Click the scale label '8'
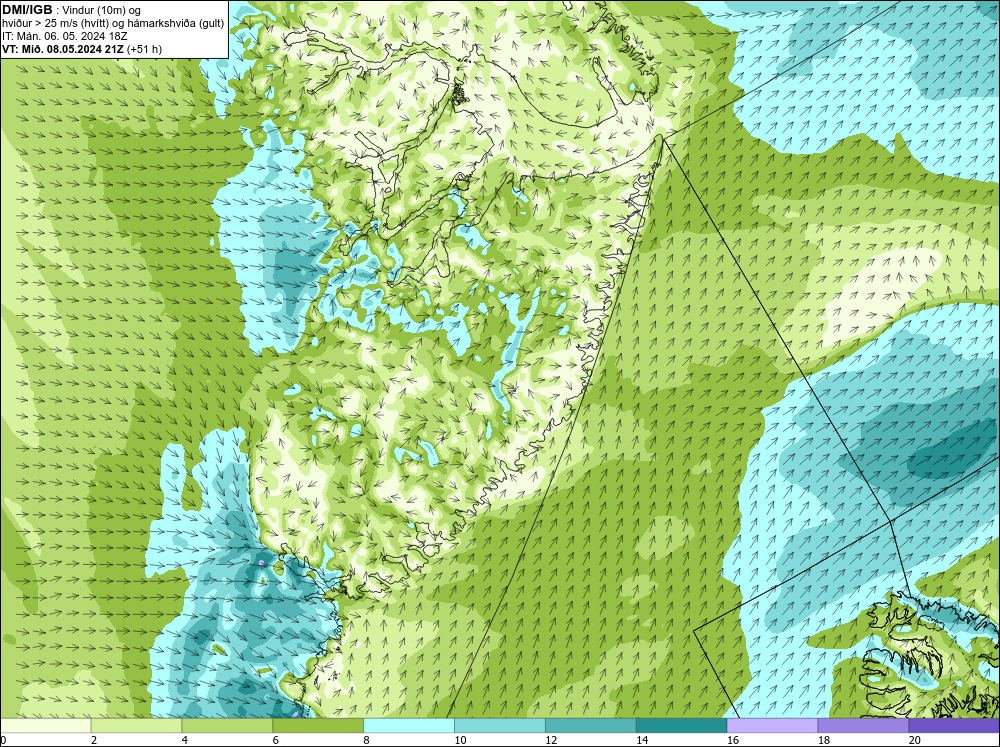1000x747 pixels. coord(366,740)
